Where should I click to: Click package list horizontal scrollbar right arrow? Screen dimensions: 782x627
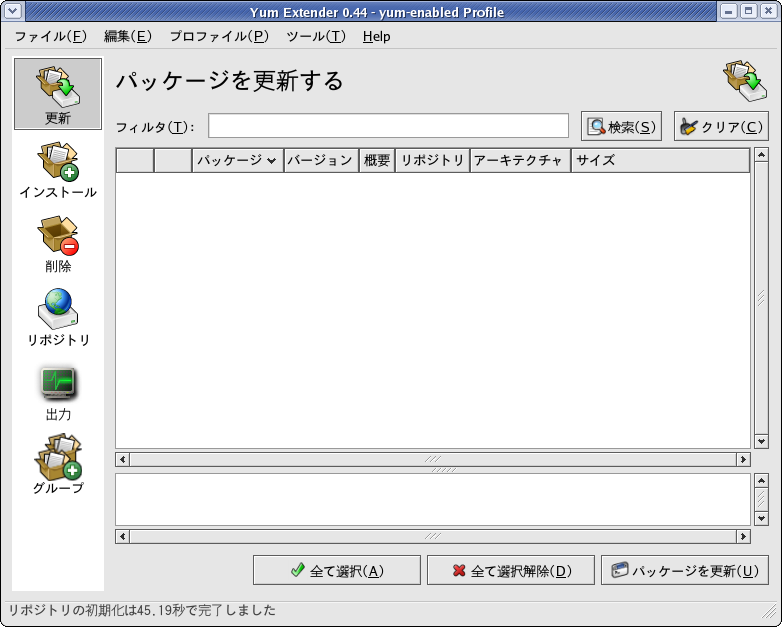(x=743, y=459)
